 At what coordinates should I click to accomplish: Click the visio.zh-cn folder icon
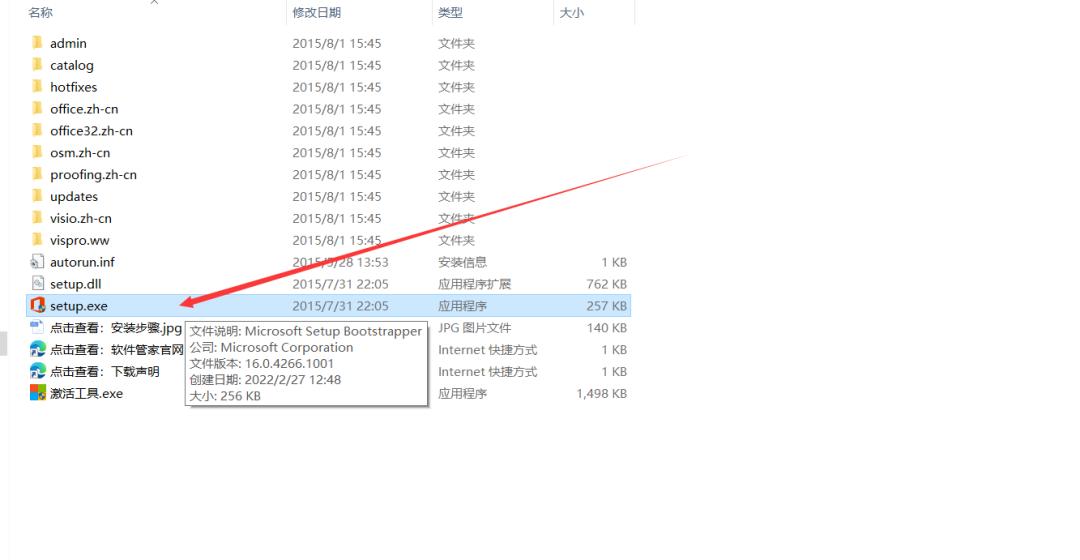coord(37,218)
